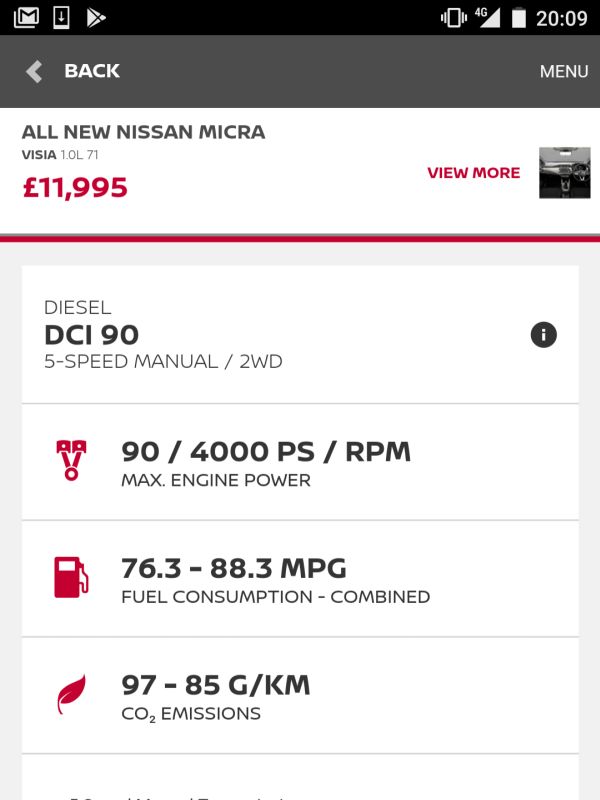Tap the vibrate mode status icon
The width and height of the screenshot is (600, 800).
[x=454, y=18]
